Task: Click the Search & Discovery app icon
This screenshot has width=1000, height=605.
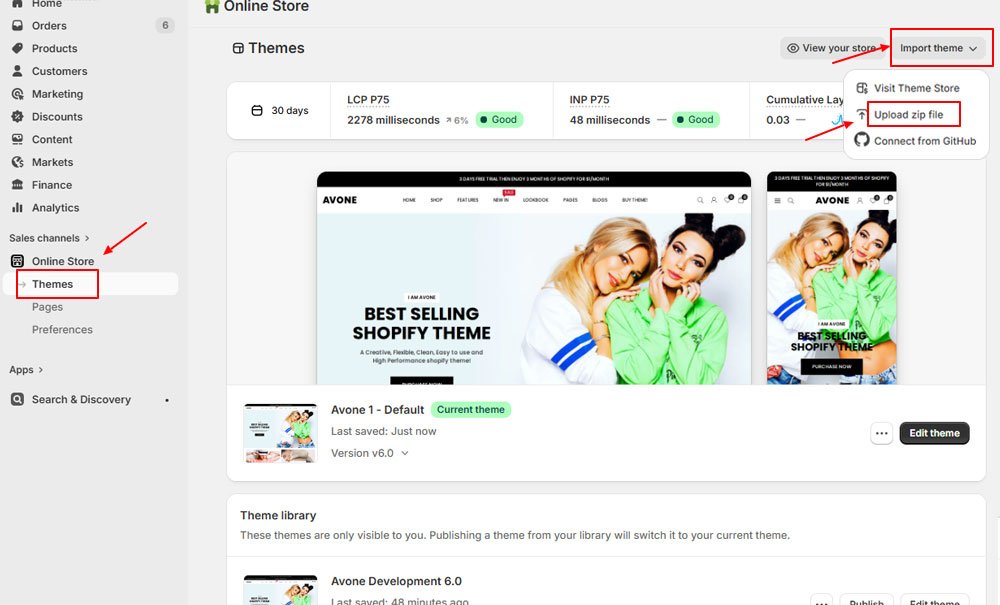Action: 17,399
